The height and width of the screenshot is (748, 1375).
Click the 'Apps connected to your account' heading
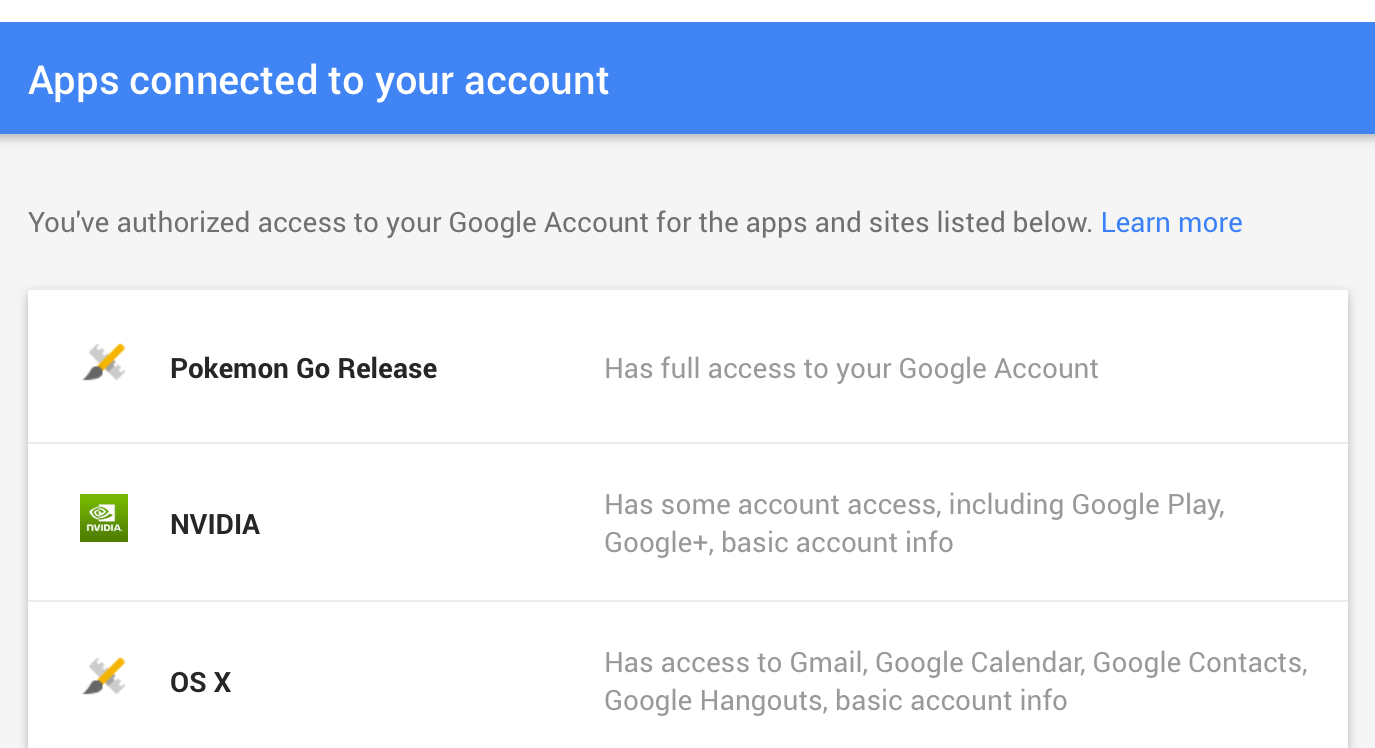[x=319, y=80]
